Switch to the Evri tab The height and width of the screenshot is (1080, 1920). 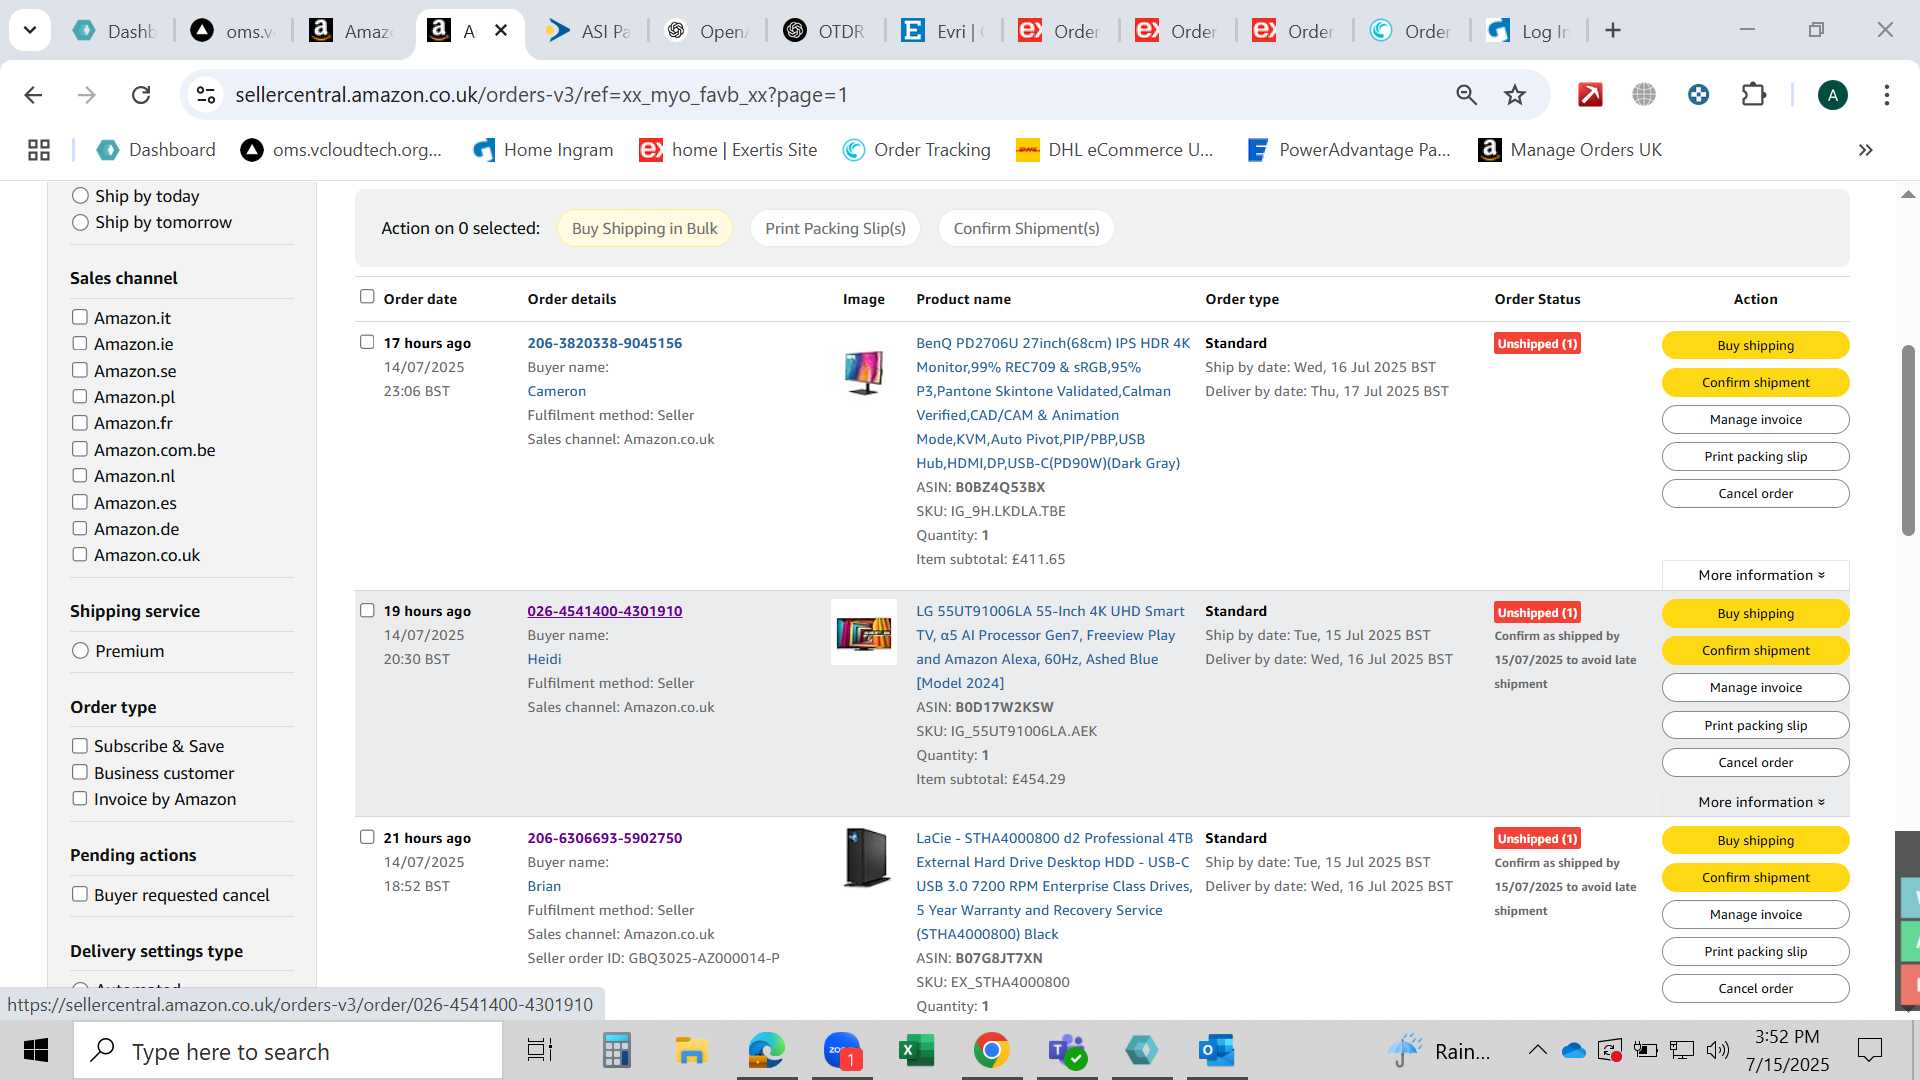coord(942,31)
